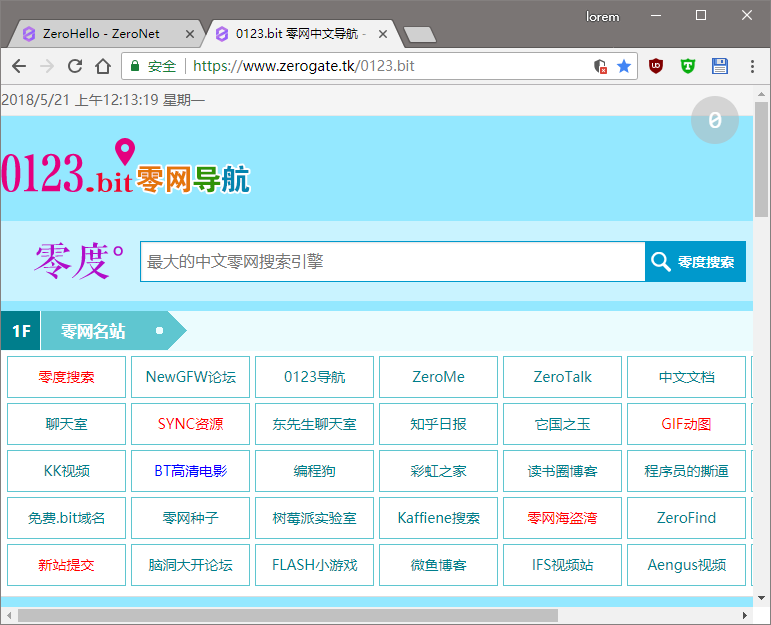
Task: Close the ZeroHello - ZeroNet tab
Action: click(x=190, y=34)
